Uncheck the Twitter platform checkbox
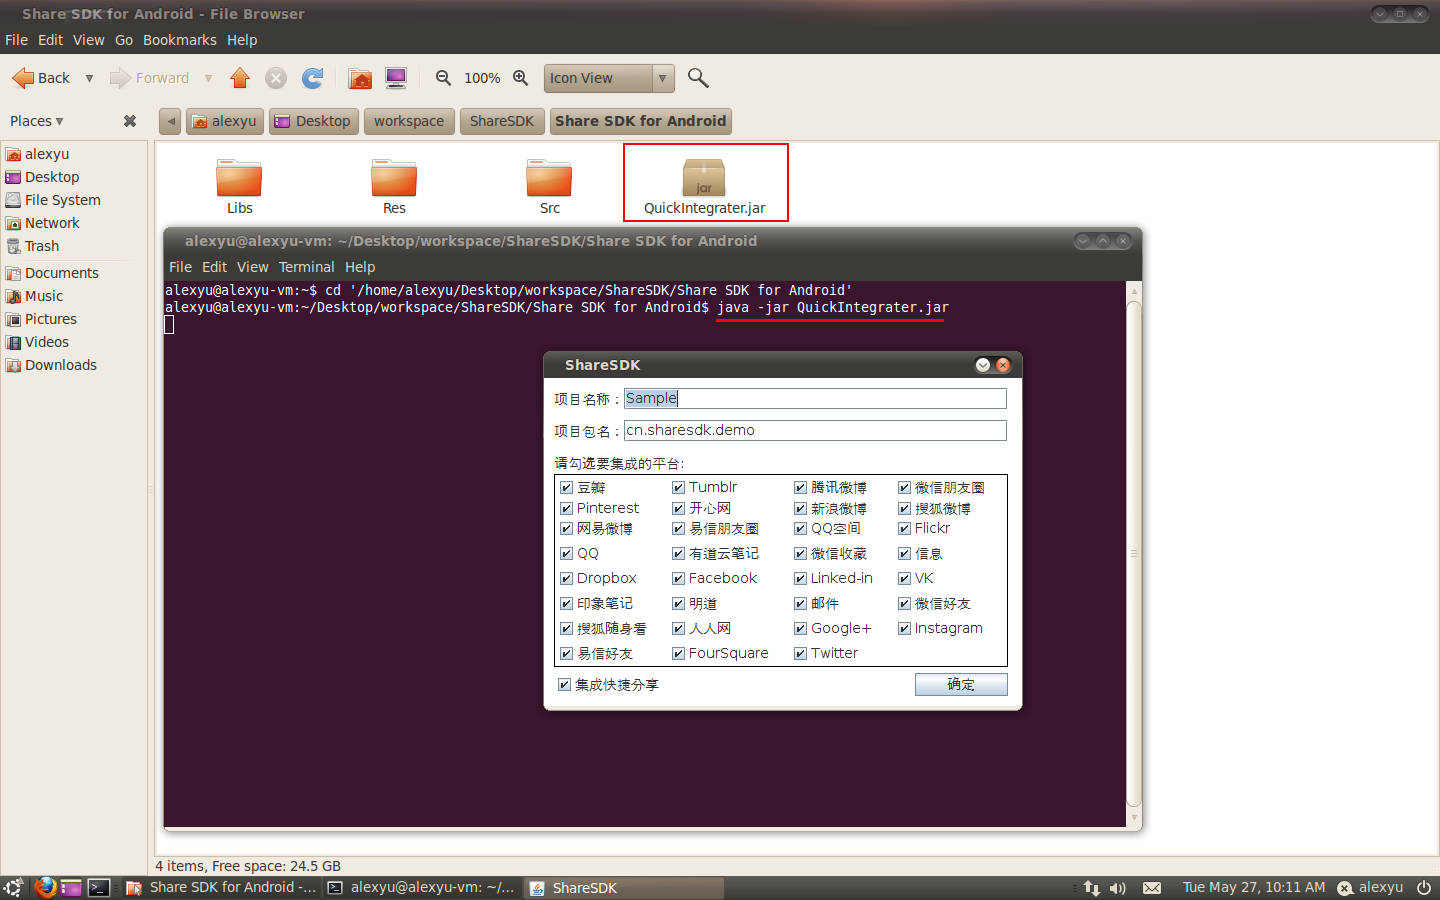Viewport: 1440px width, 900px height. pos(801,653)
